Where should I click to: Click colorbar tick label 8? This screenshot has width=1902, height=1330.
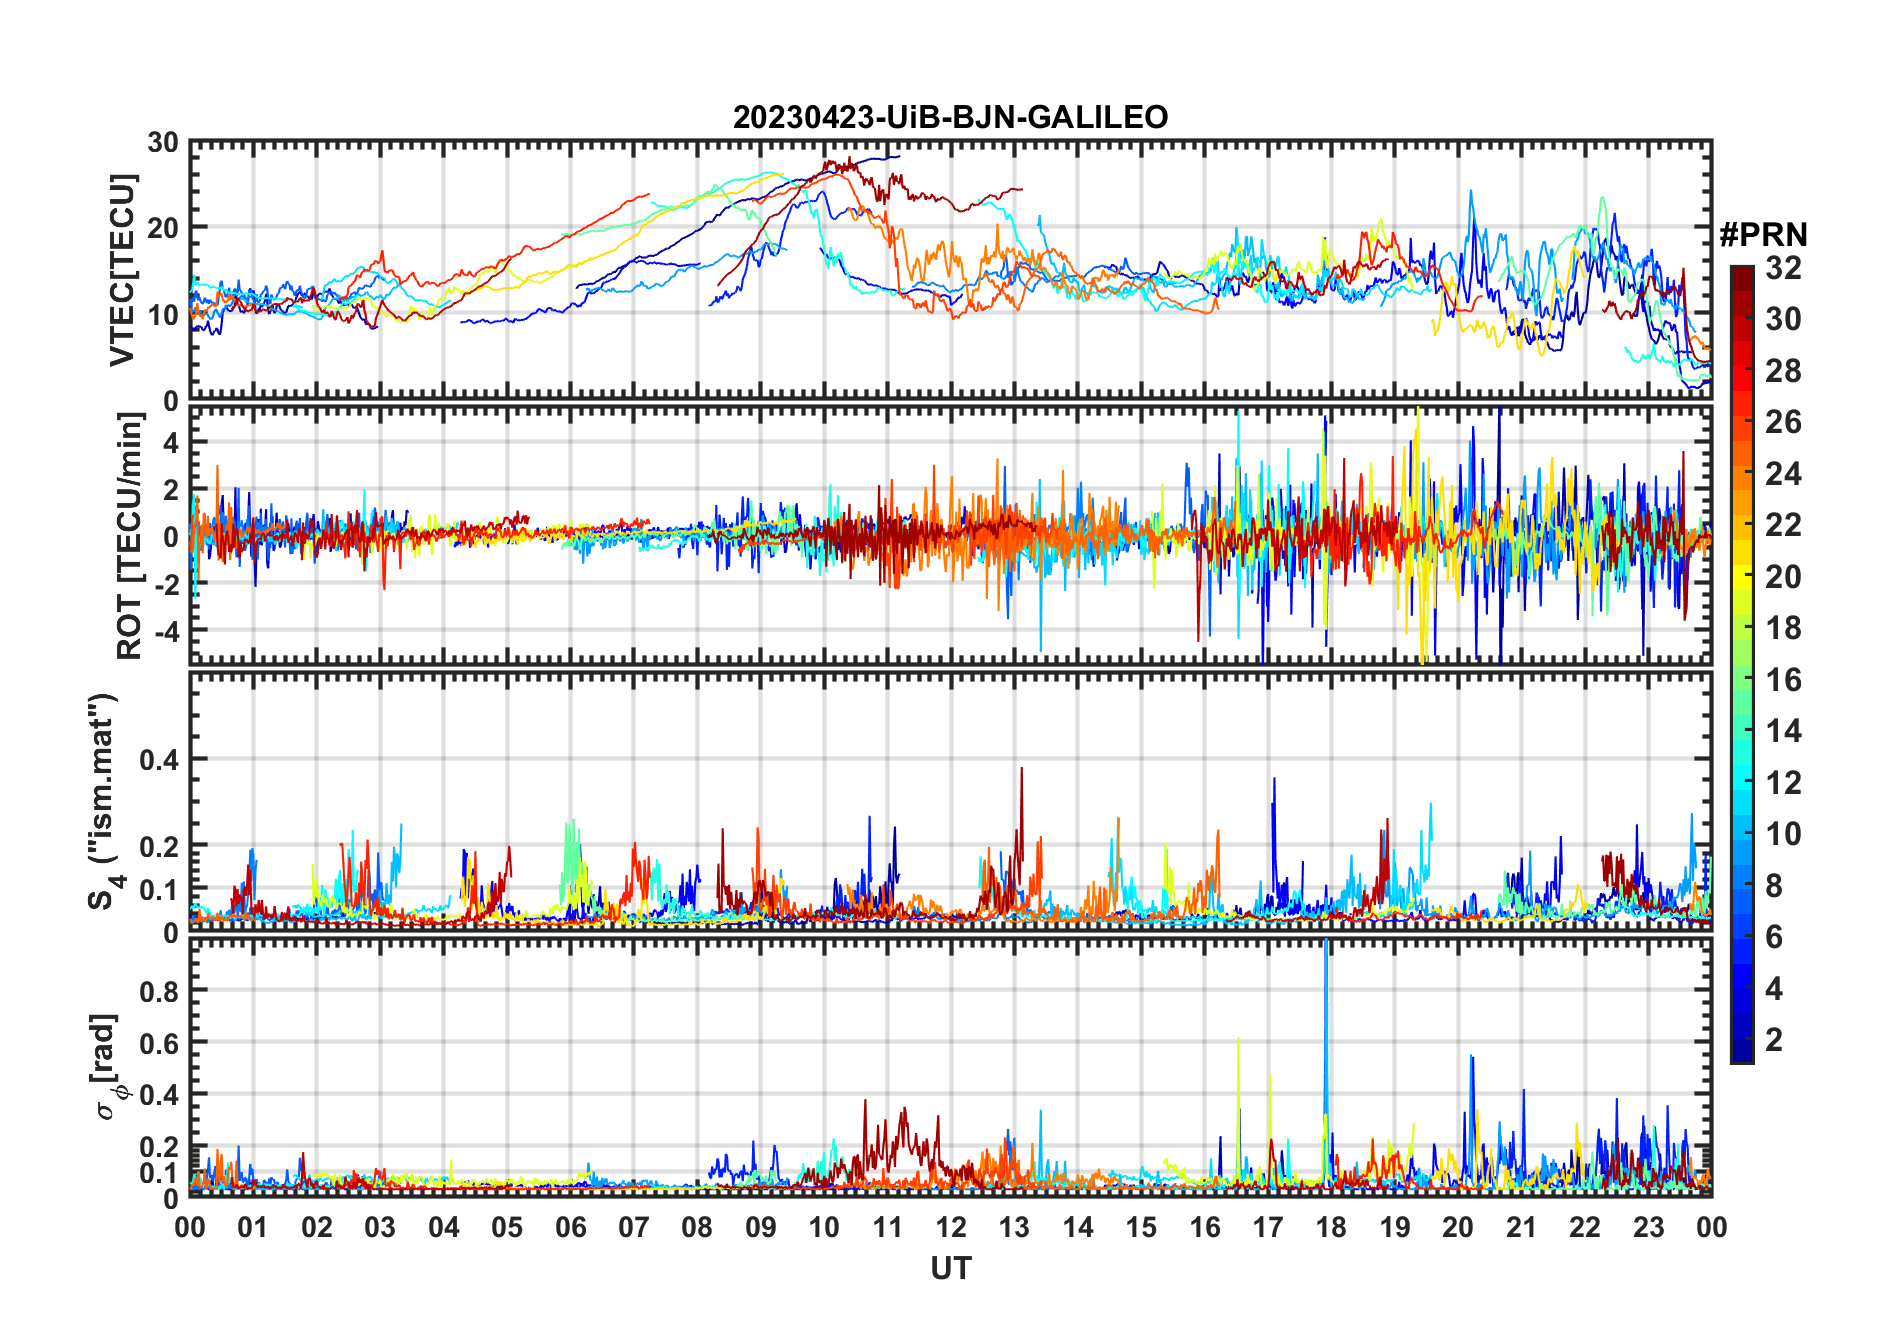pos(1774,885)
